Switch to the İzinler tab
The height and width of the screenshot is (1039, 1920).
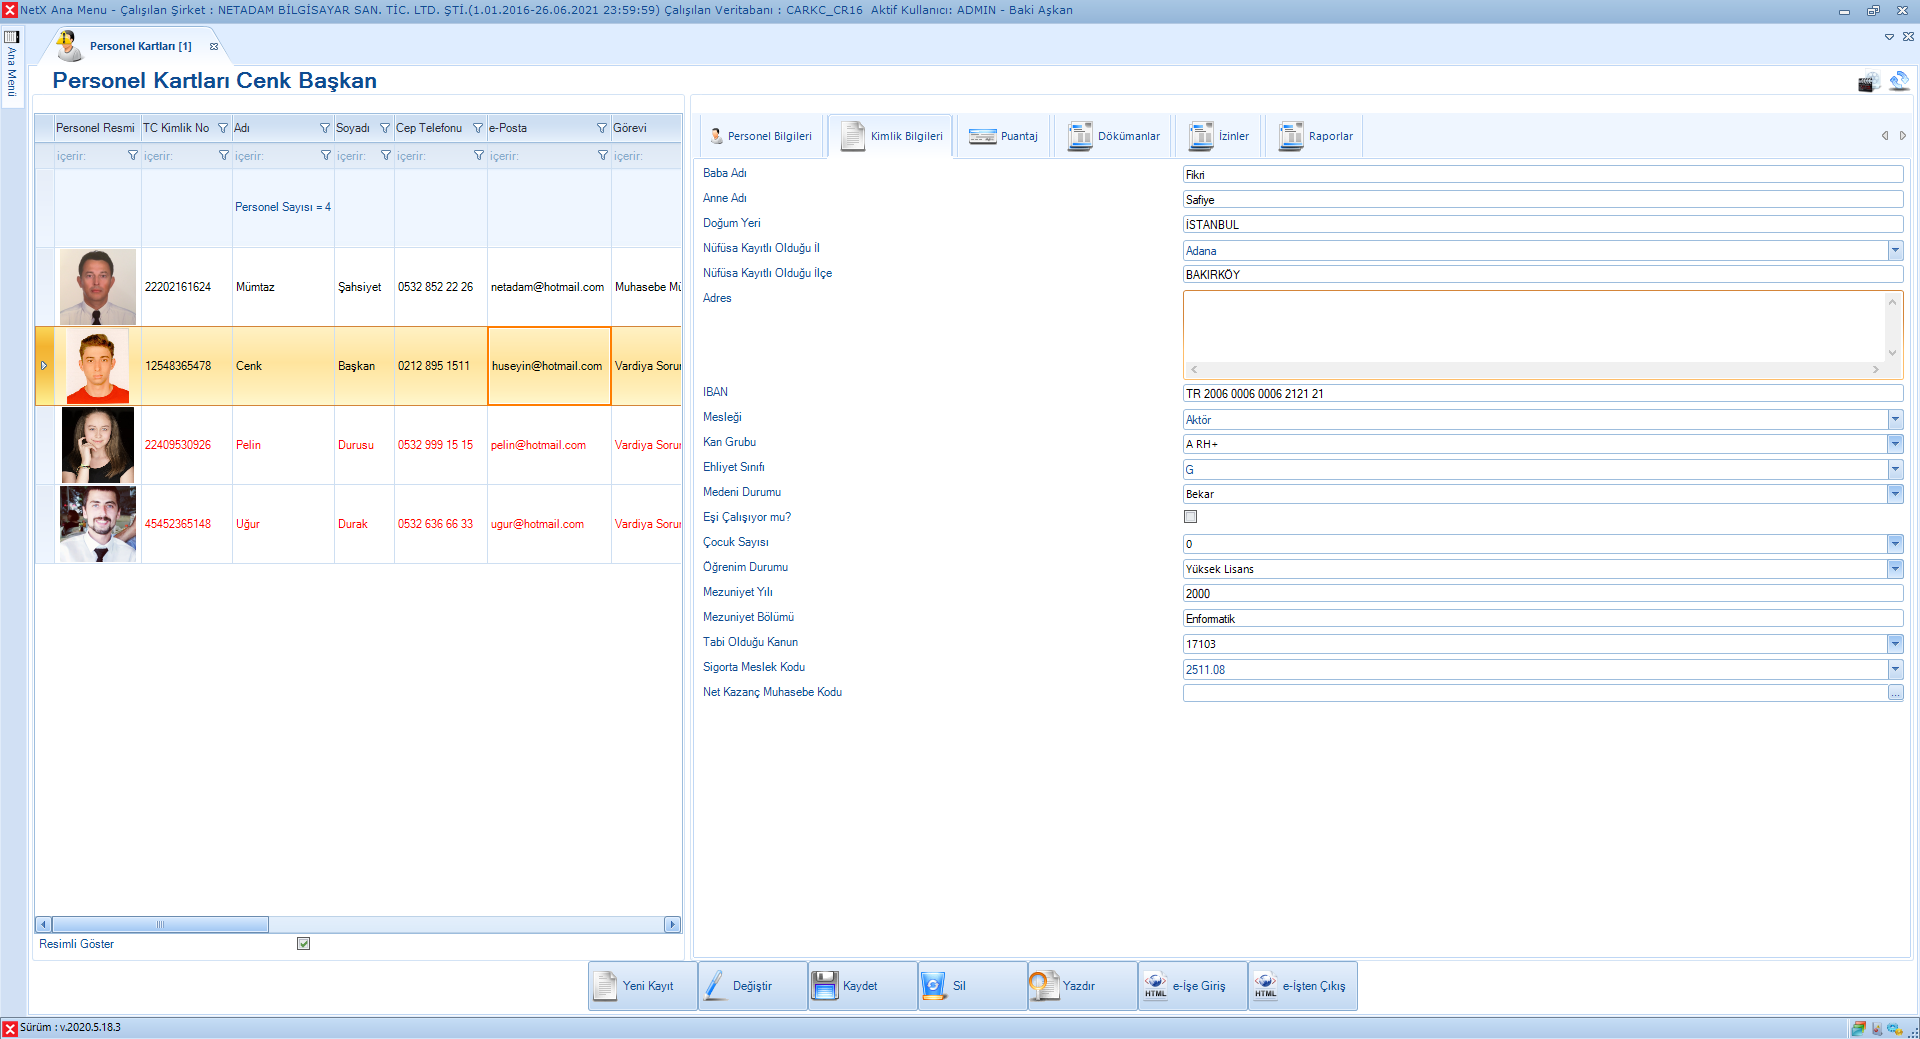(1219, 136)
